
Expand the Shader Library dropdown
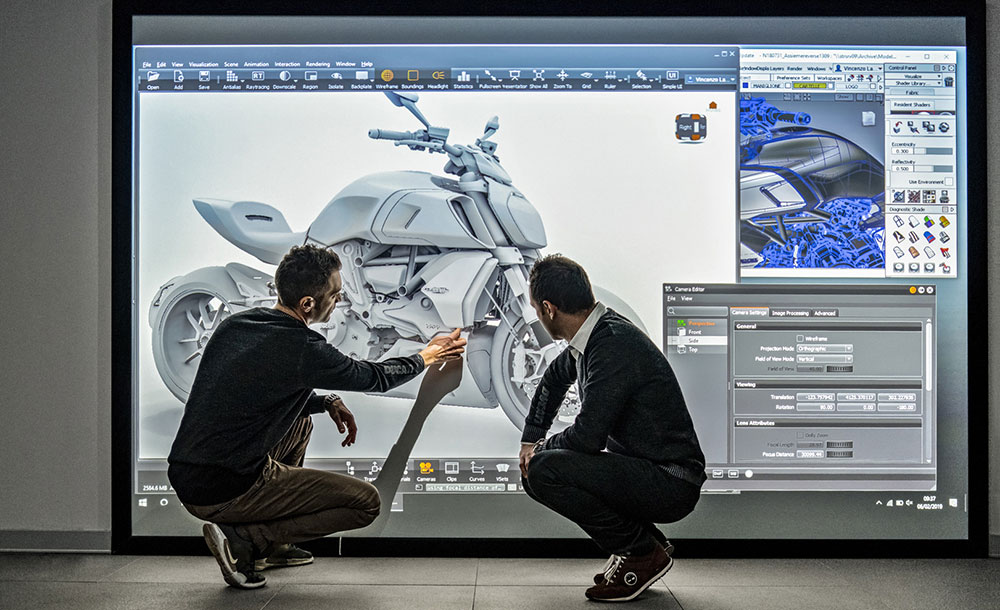(x=919, y=83)
